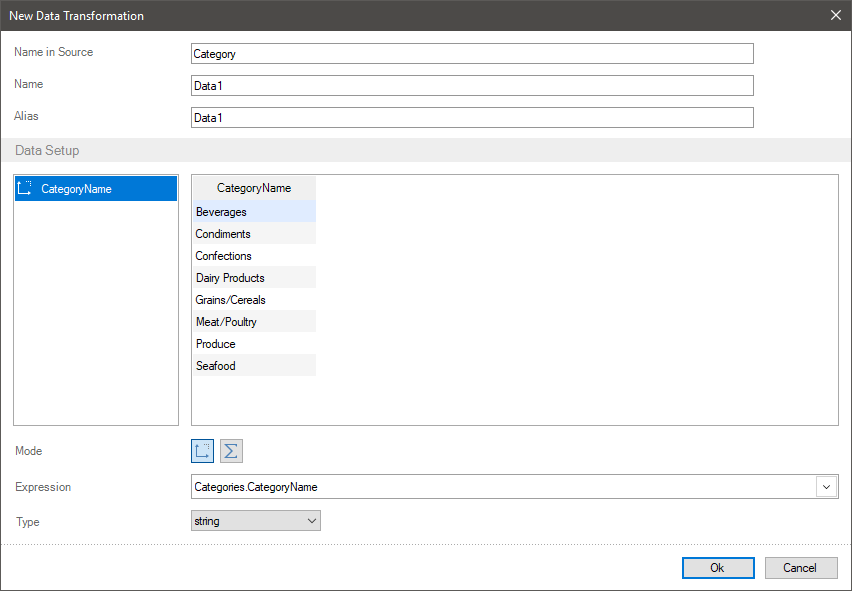Select the Grains/Cereals row

[254, 300]
